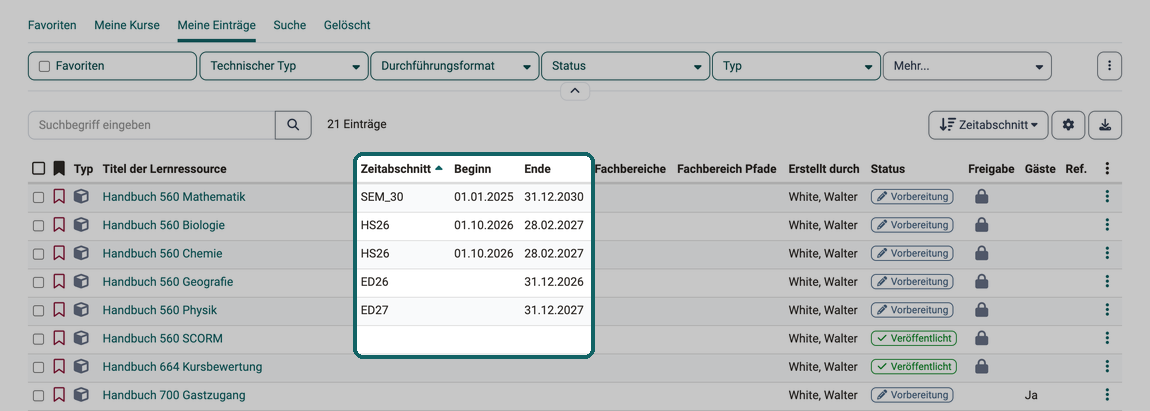This screenshot has width=1150, height=411.
Task: Open Handbuch 560 Mathematik link
Action: pyautogui.click(x=174, y=197)
